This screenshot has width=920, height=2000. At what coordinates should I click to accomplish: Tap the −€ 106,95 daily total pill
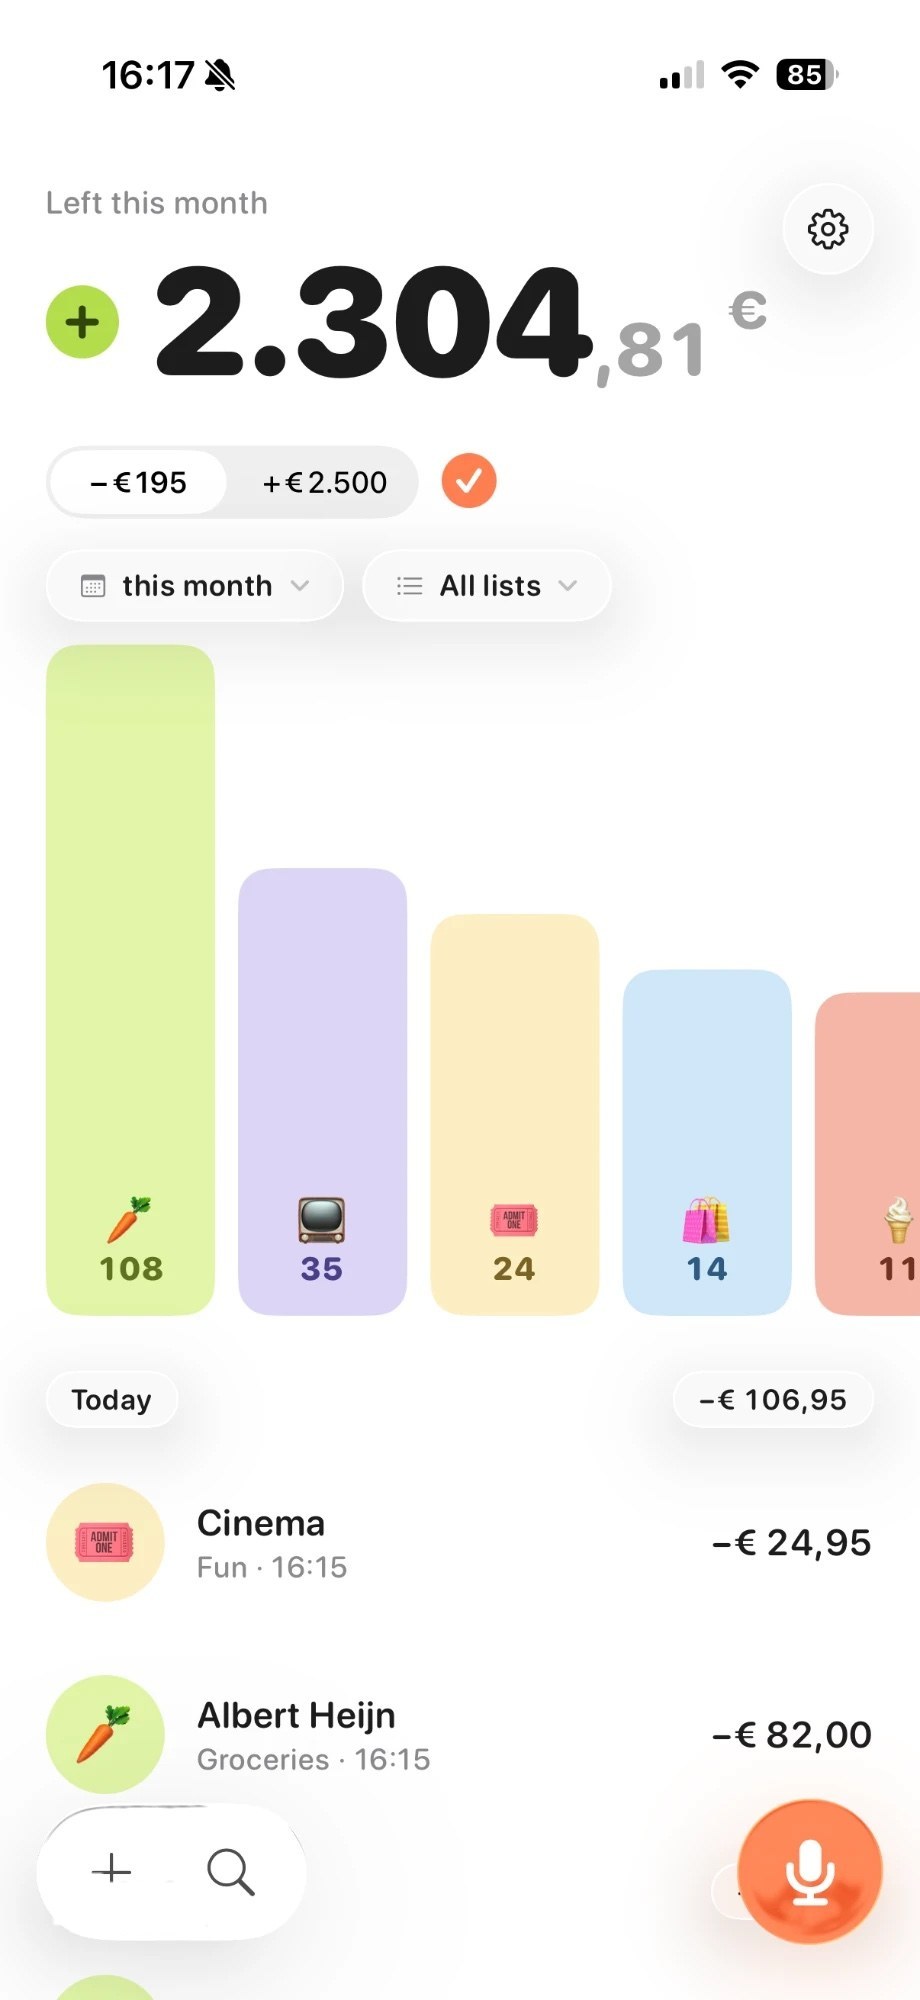773,1400
